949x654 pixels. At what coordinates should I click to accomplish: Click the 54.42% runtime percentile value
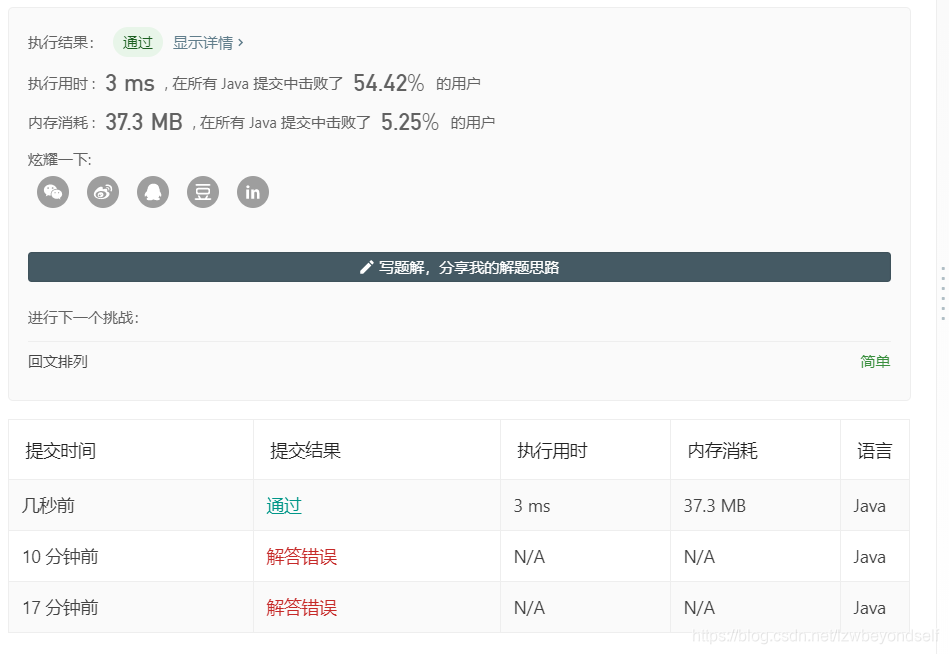[x=389, y=83]
